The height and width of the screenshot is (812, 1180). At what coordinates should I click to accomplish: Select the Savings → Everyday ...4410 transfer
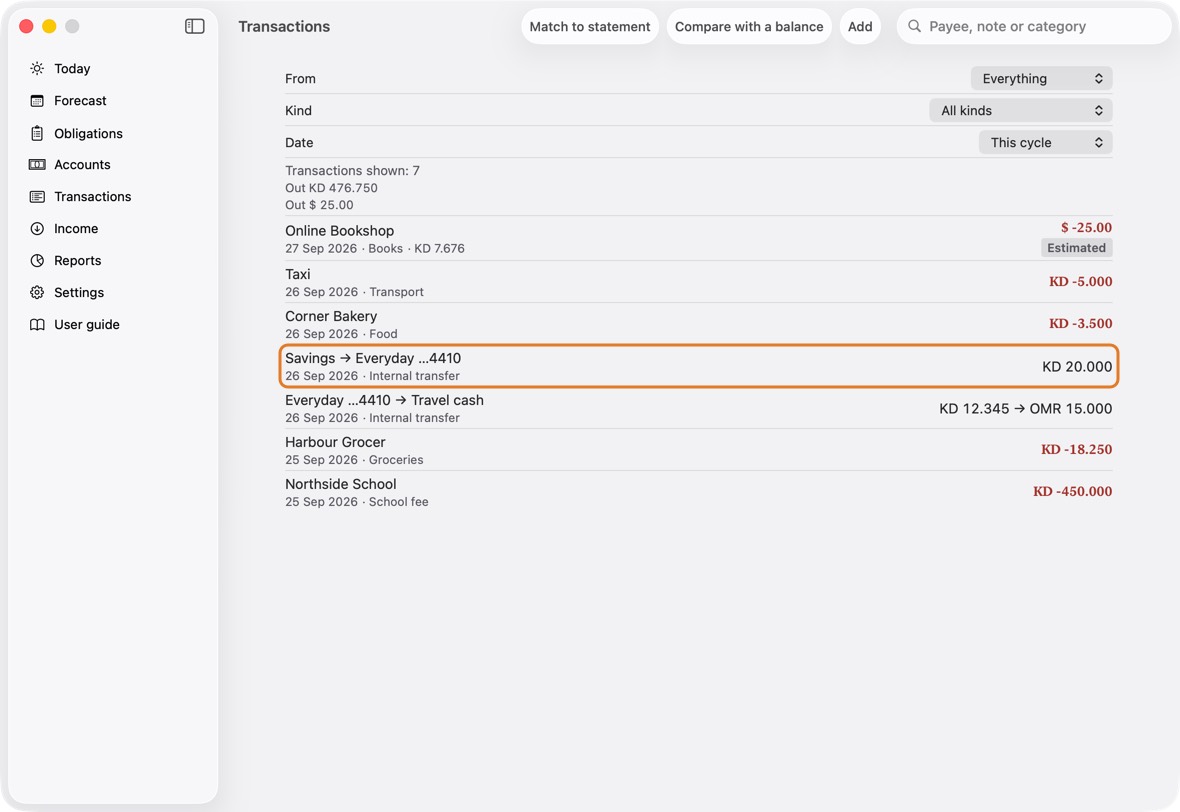[698, 366]
